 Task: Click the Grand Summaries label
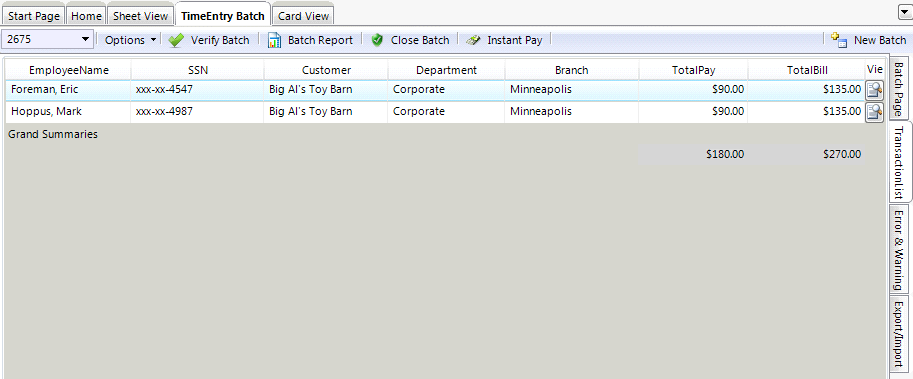(x=53, y=134)
